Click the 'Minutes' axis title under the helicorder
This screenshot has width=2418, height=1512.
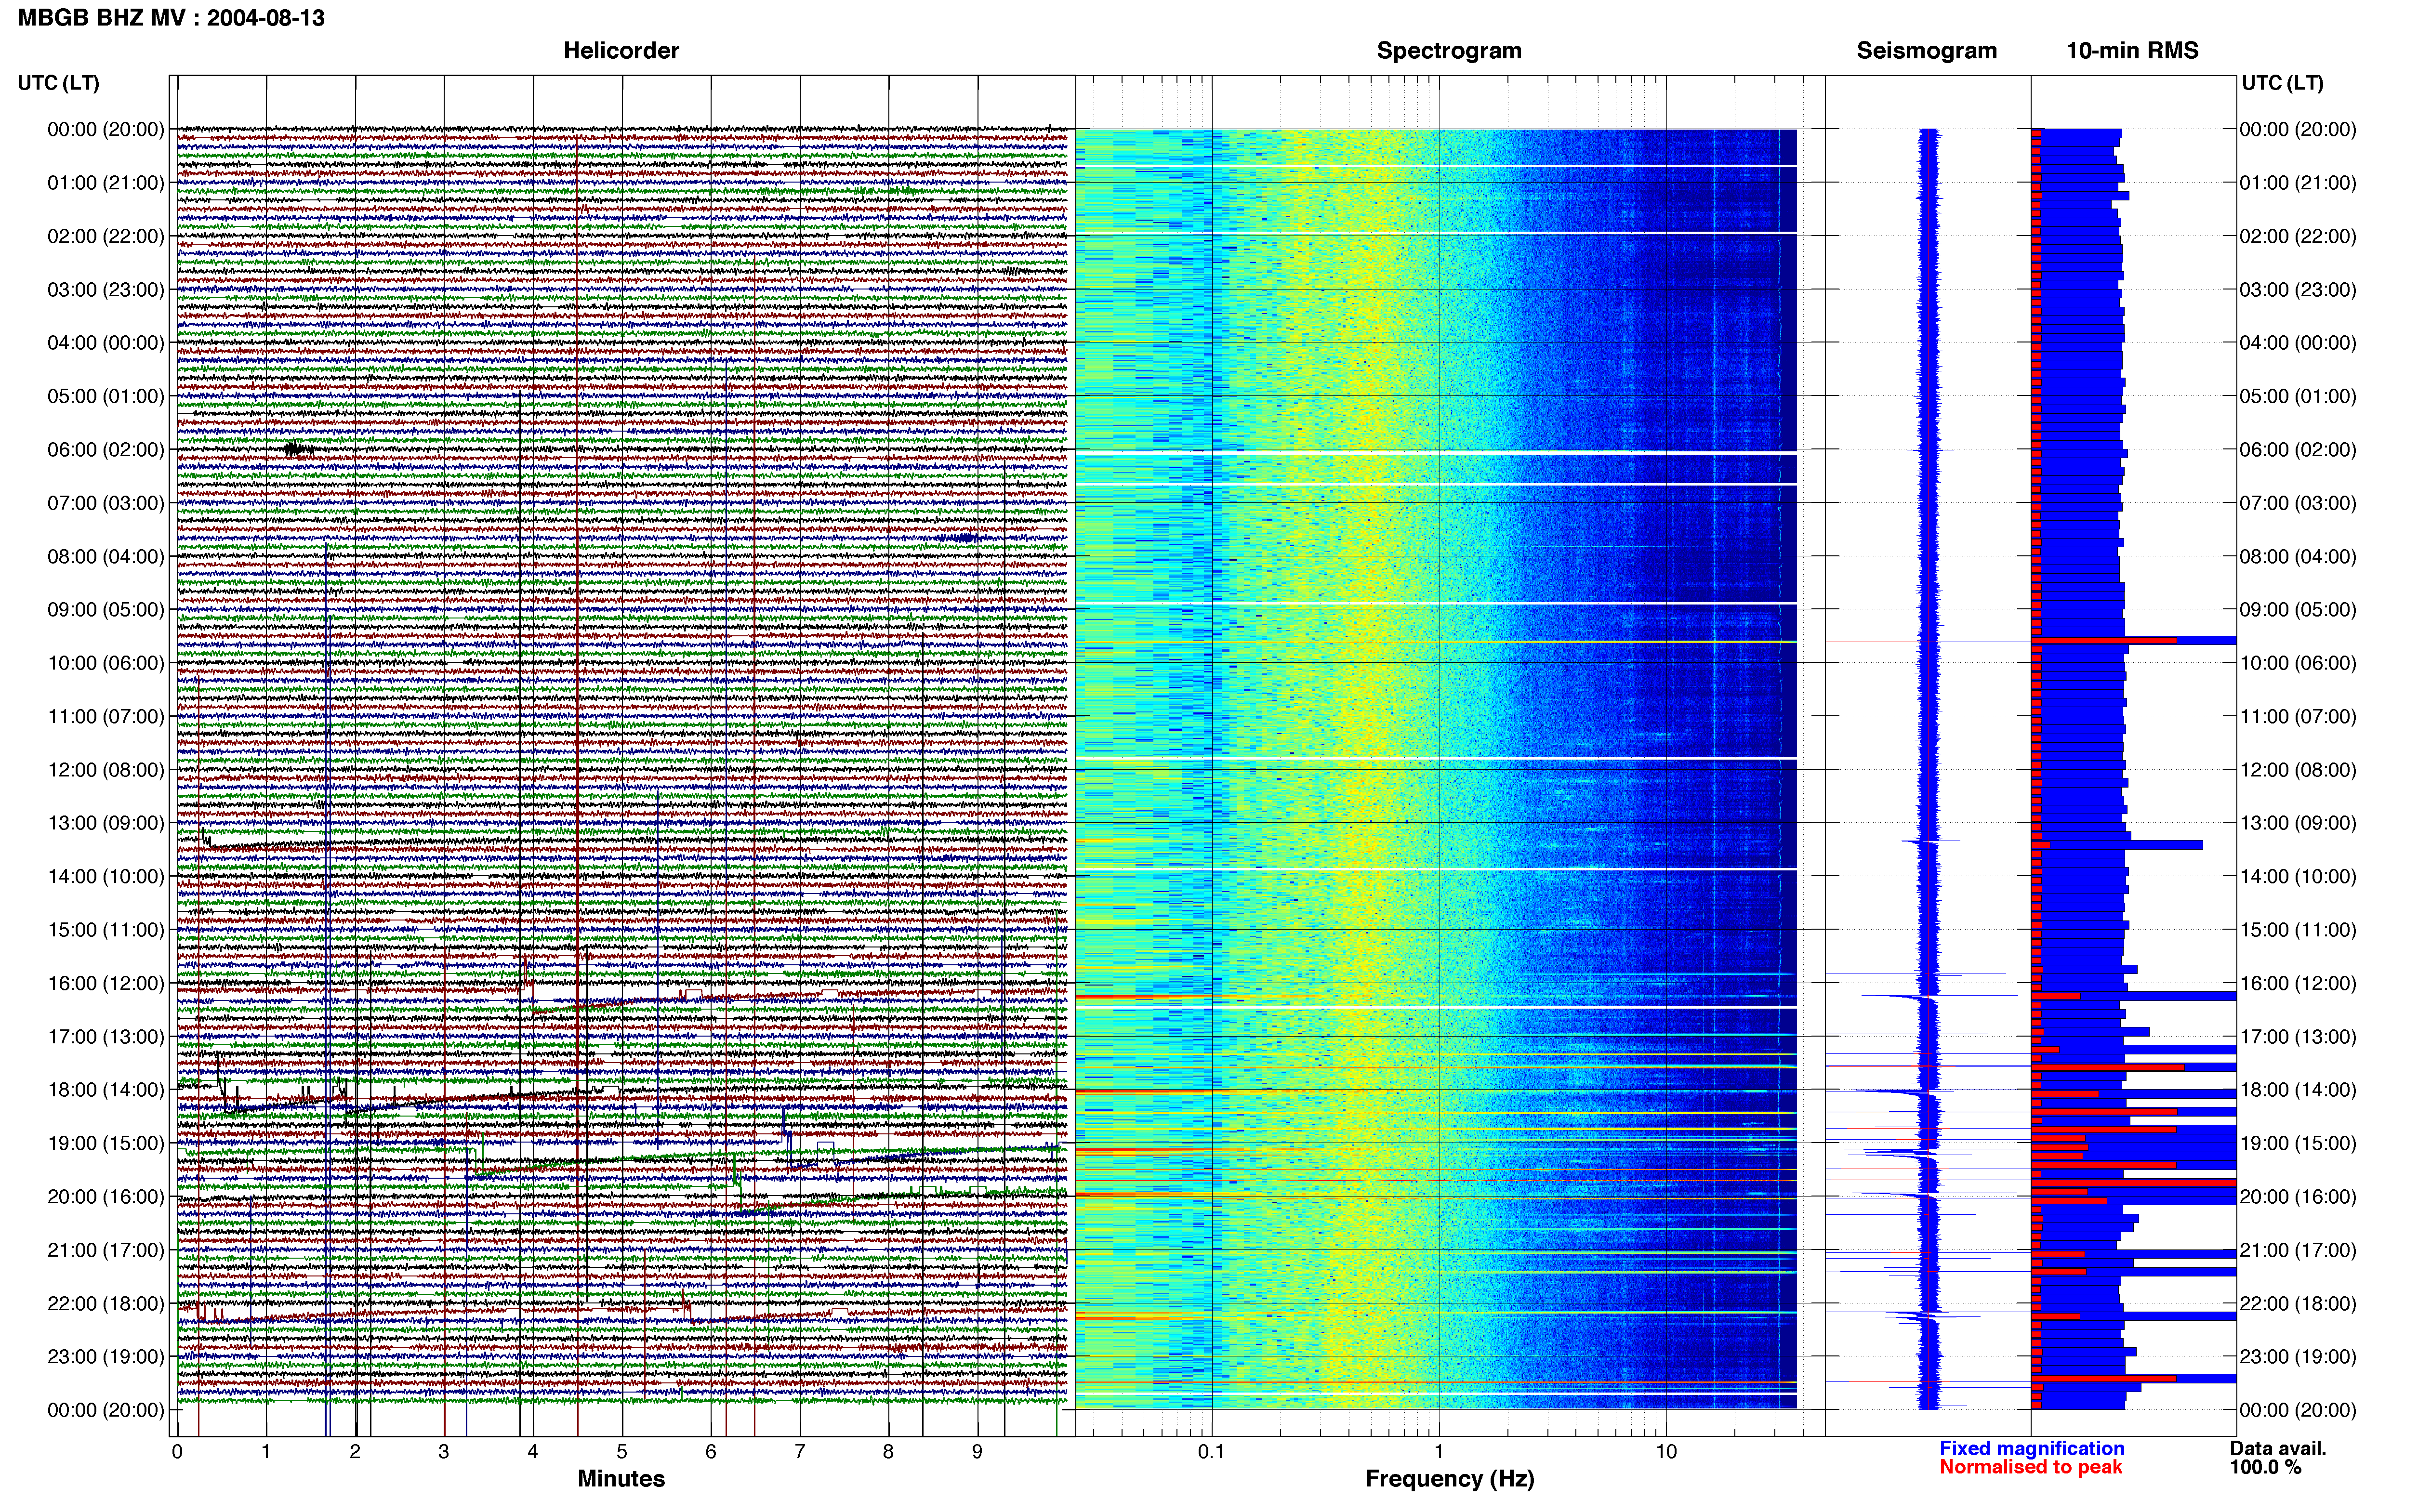click(x=621, y=1479)
